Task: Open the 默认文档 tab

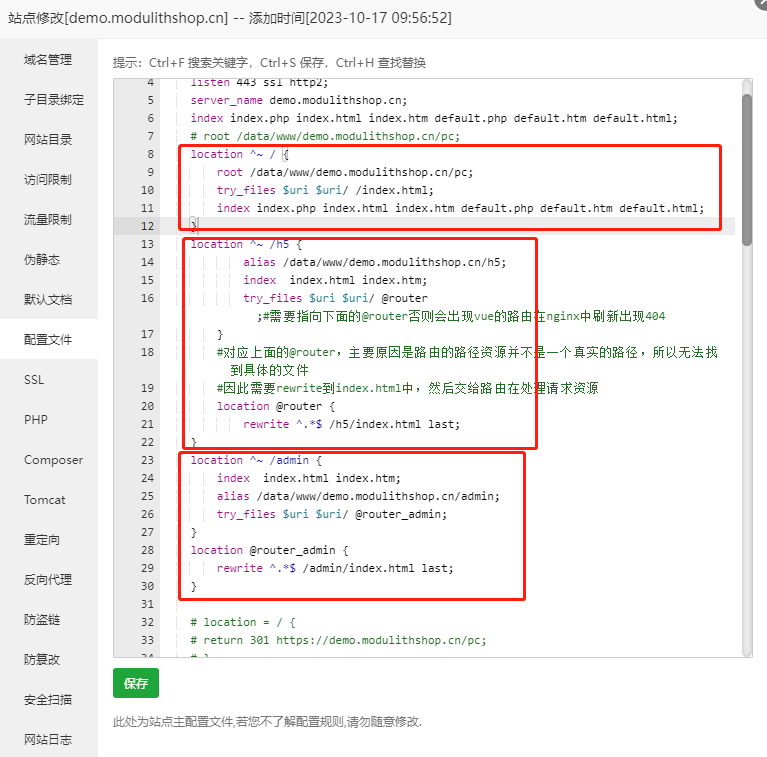Action: 48,300
